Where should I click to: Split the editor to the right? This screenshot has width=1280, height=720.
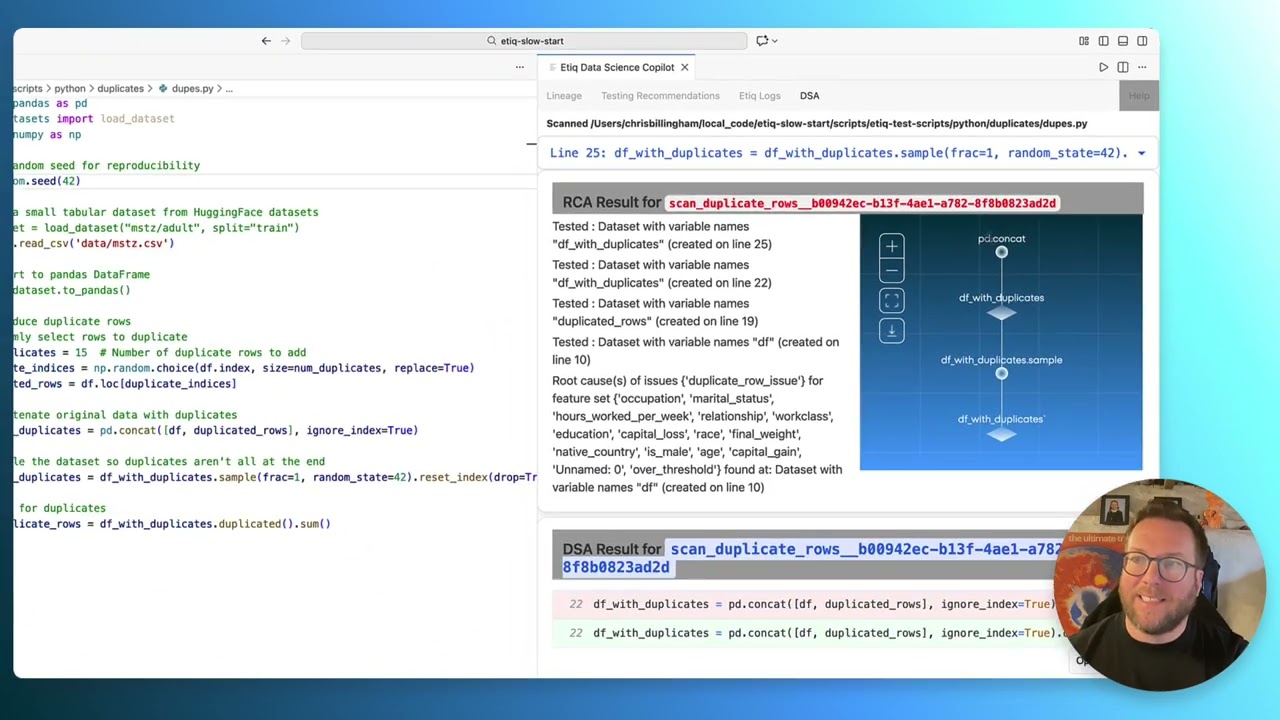[x=1123, y=67]
